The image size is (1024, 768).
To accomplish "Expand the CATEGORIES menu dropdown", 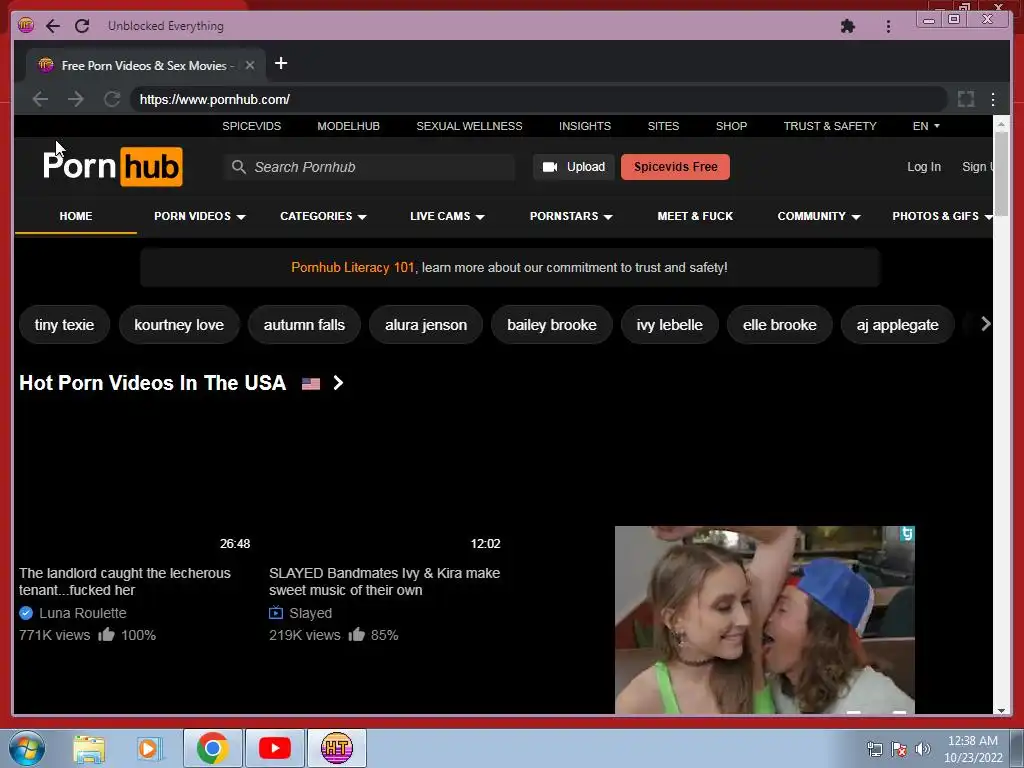I will point(323,216).
